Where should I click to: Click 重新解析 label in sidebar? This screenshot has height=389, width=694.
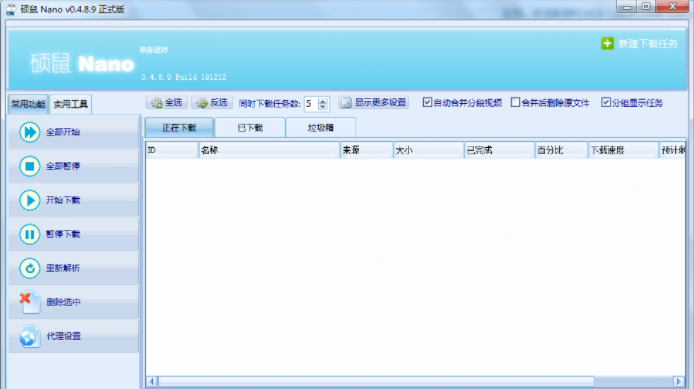pyautogui.click(x=63, y=268)
